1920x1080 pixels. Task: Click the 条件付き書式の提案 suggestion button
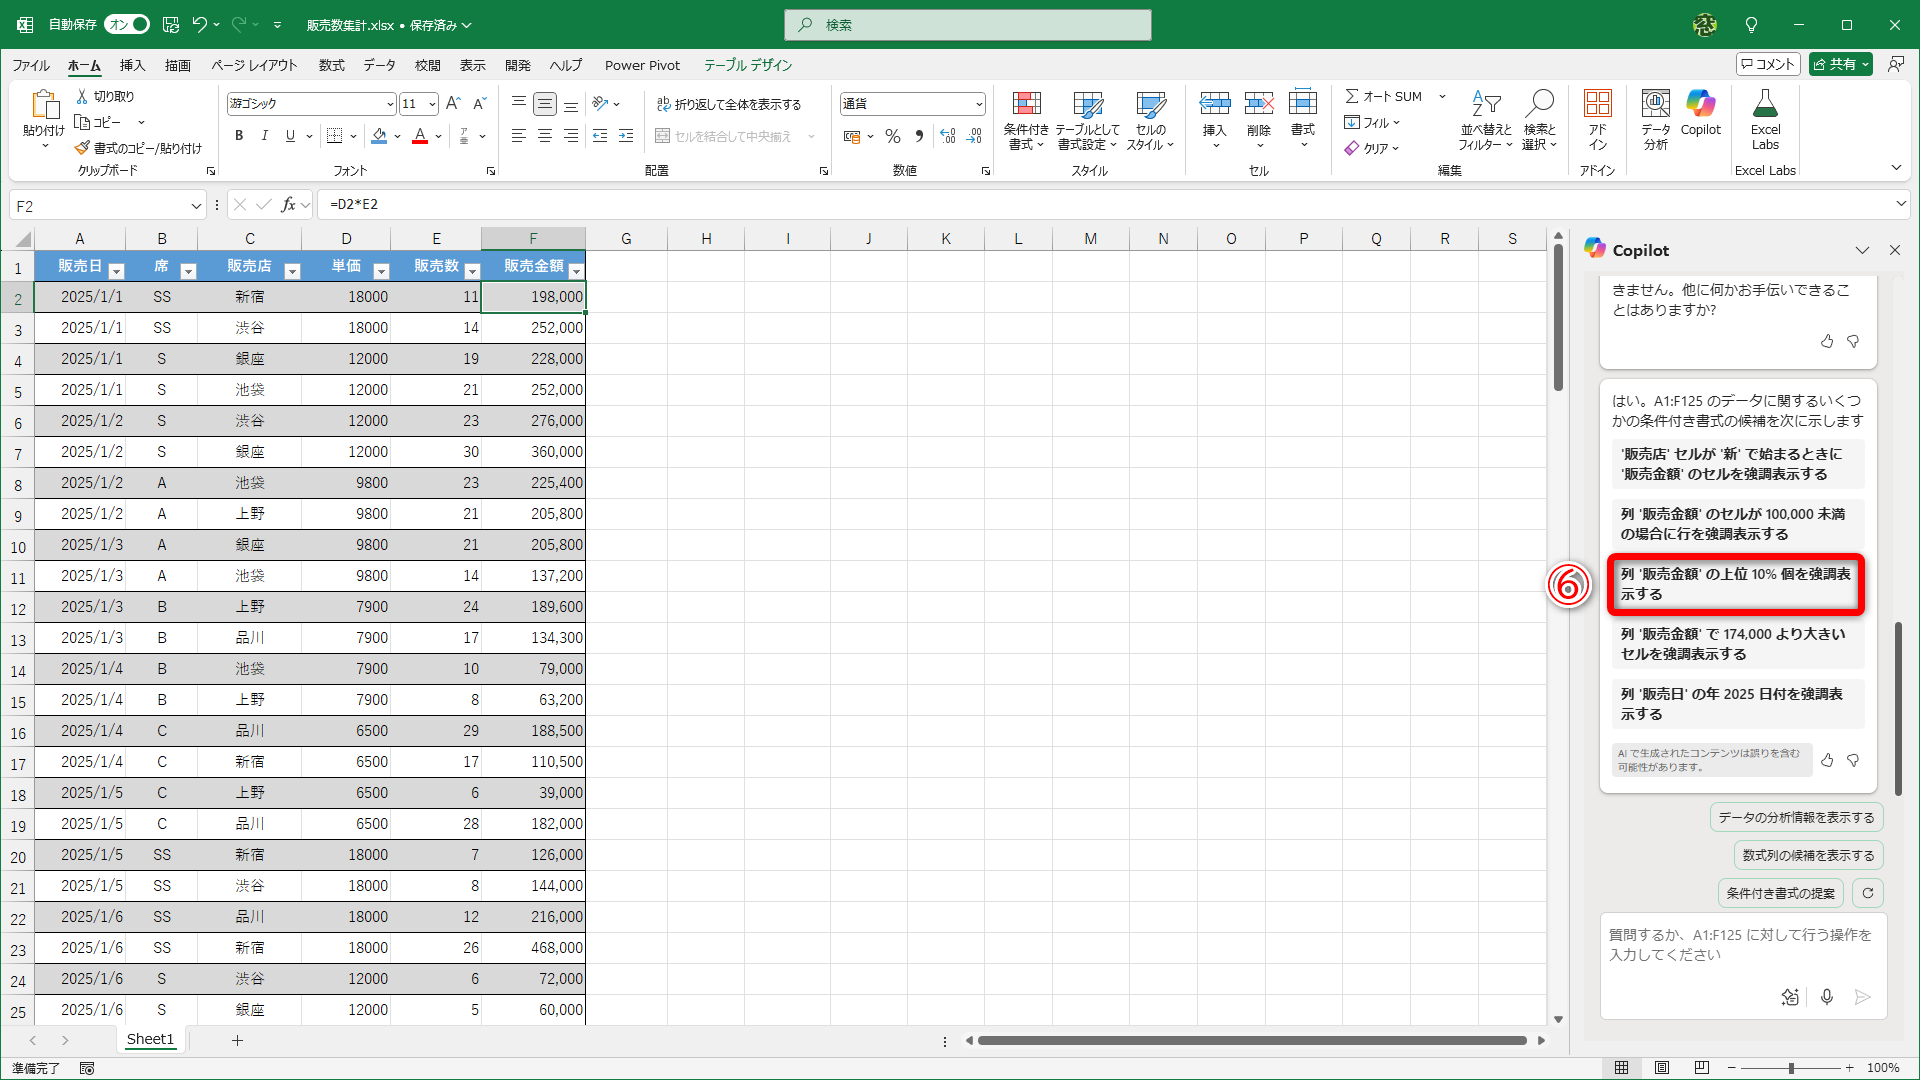1780,893
